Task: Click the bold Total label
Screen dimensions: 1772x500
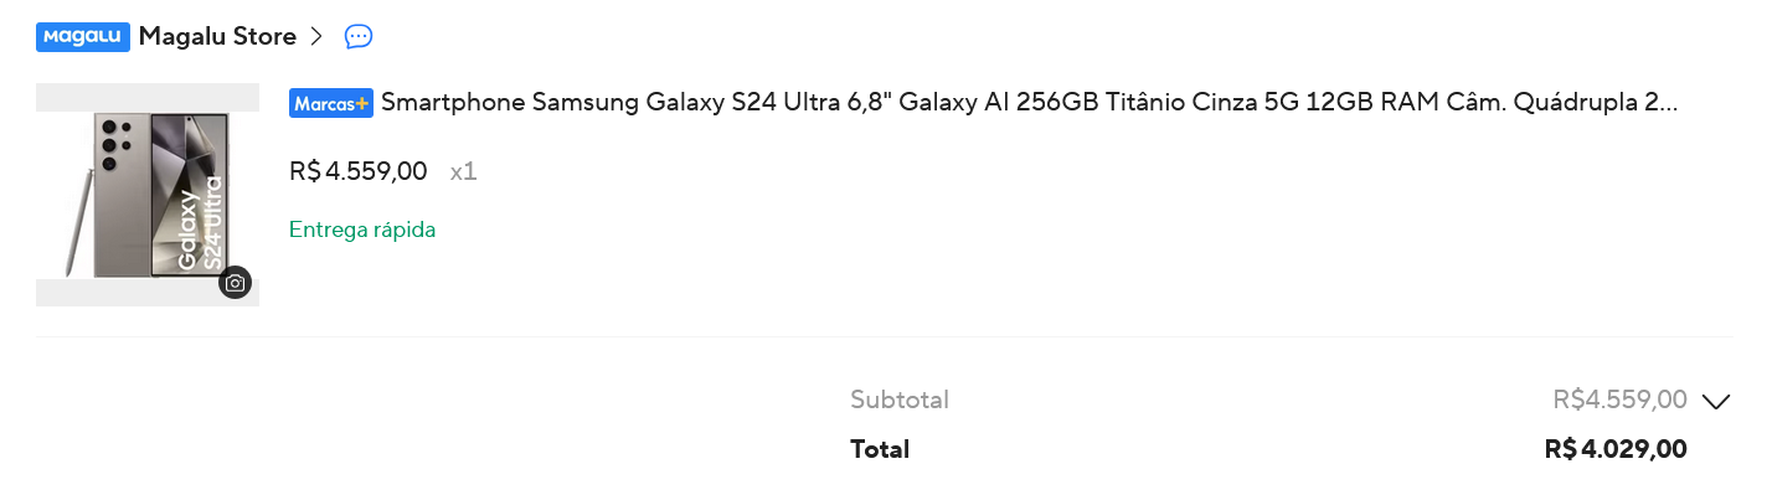Action: coord(879,449)
